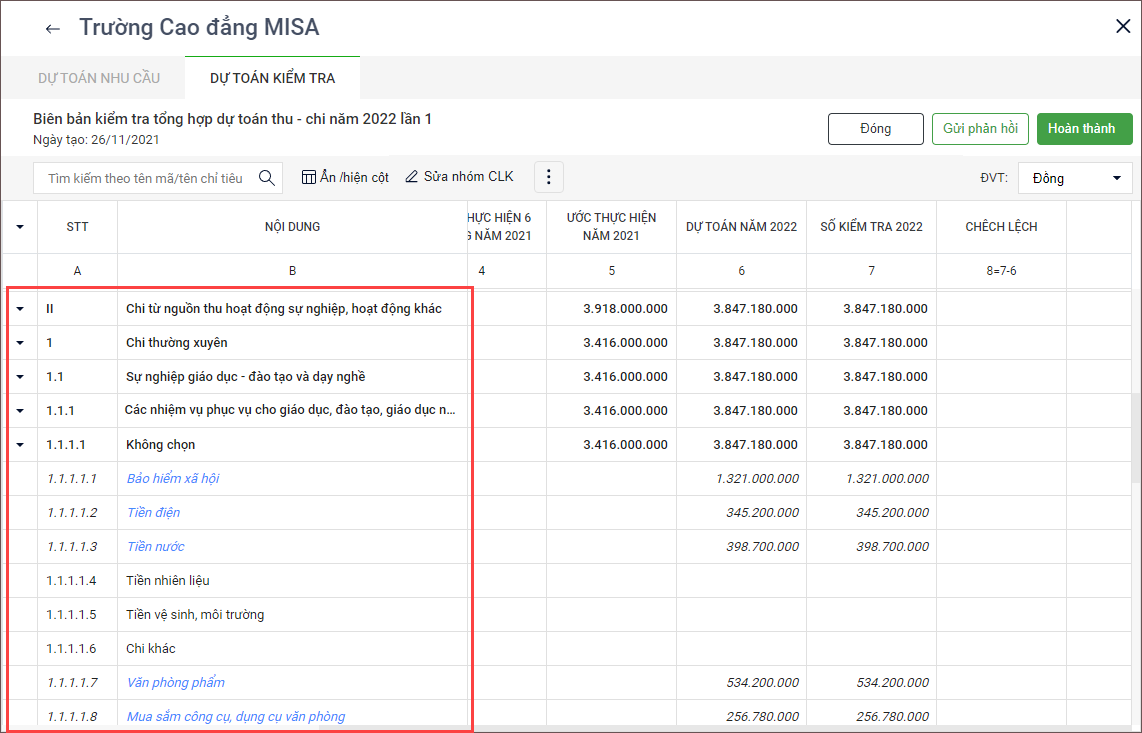Click the Đóng button
This screenshot has width=1142, height=733.
[x=875, y=129]
